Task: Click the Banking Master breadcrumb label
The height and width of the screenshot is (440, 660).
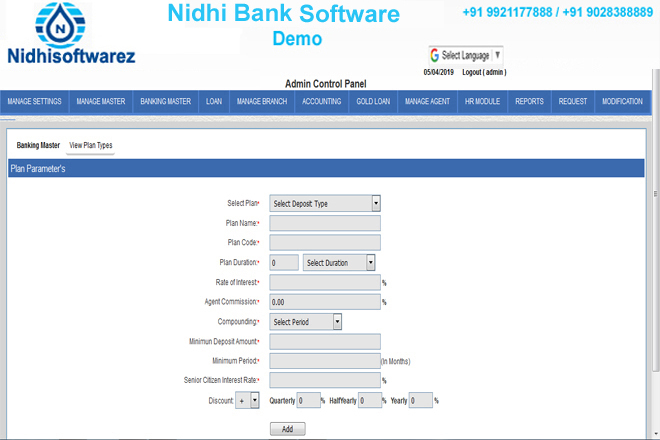Action: tap(38, 145)
